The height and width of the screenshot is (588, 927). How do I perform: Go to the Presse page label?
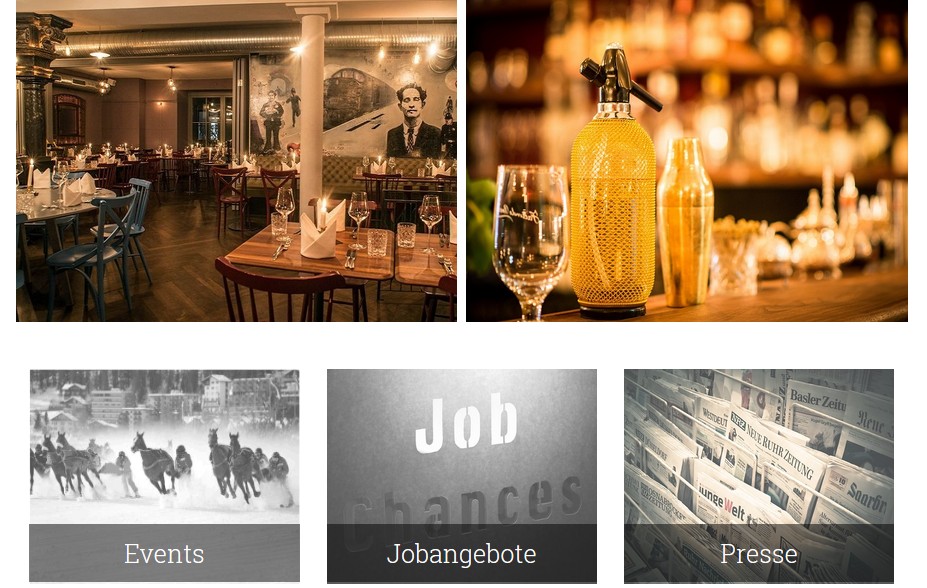coord(759,554)
